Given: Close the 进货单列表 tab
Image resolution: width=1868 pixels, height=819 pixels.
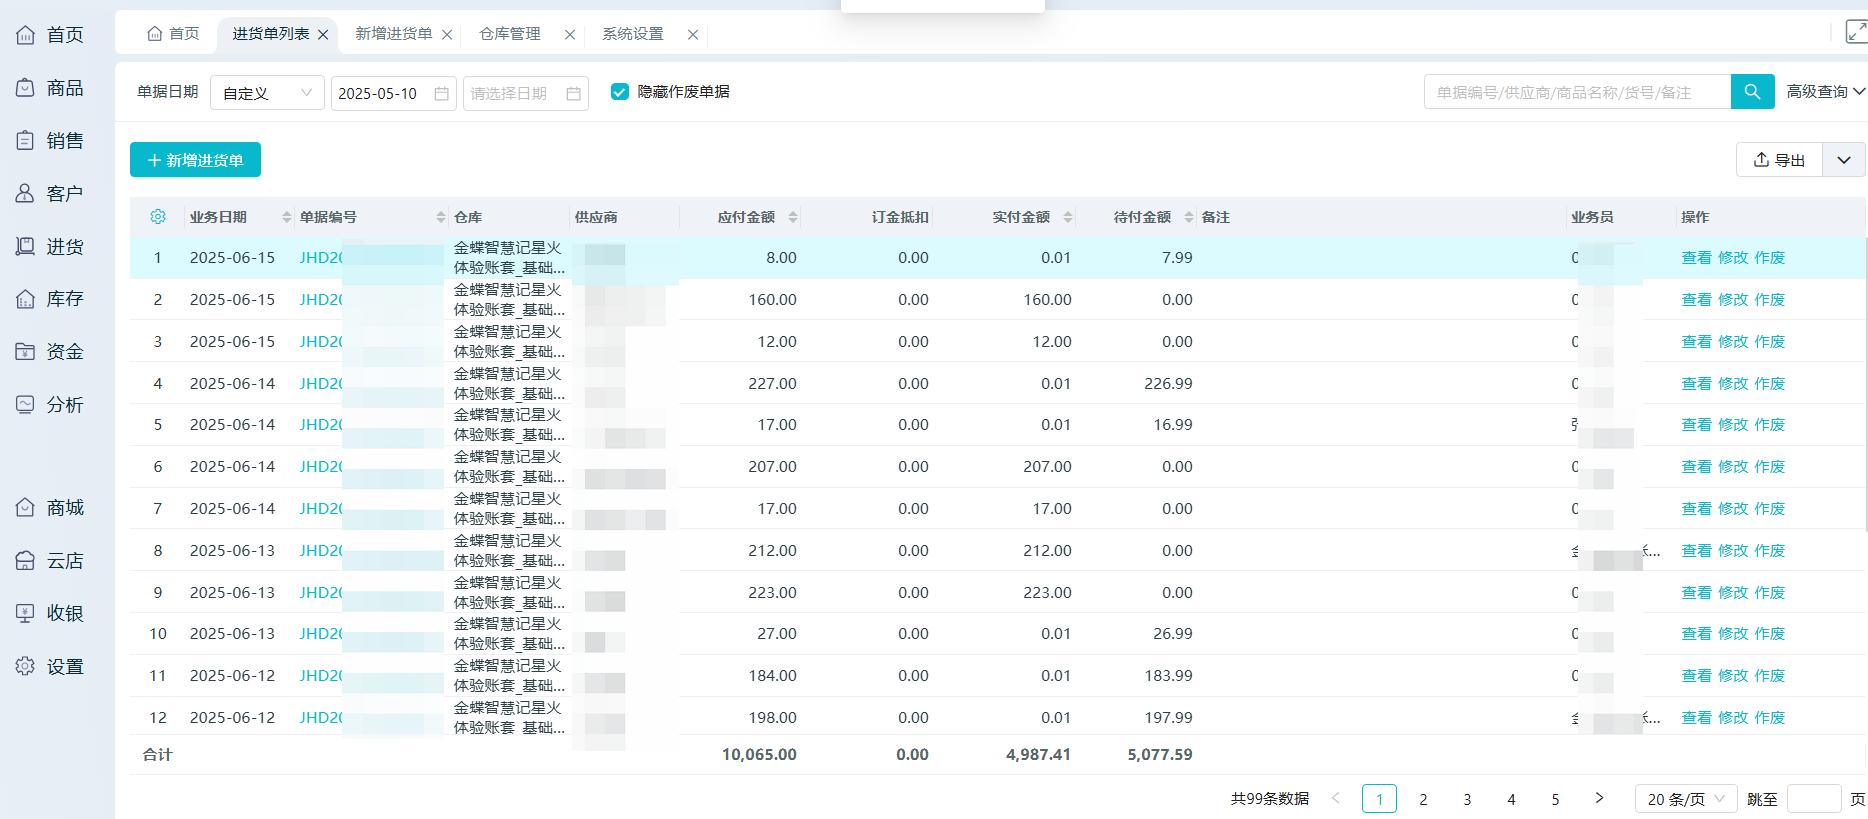Looking at the screenshot, I should coord(323,34).
